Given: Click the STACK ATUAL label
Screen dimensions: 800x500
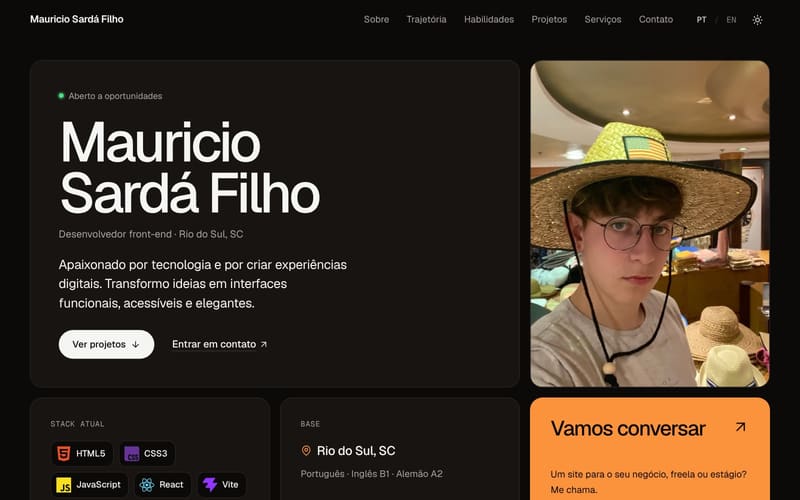Looking at the screenshot, I should (78, 424).
